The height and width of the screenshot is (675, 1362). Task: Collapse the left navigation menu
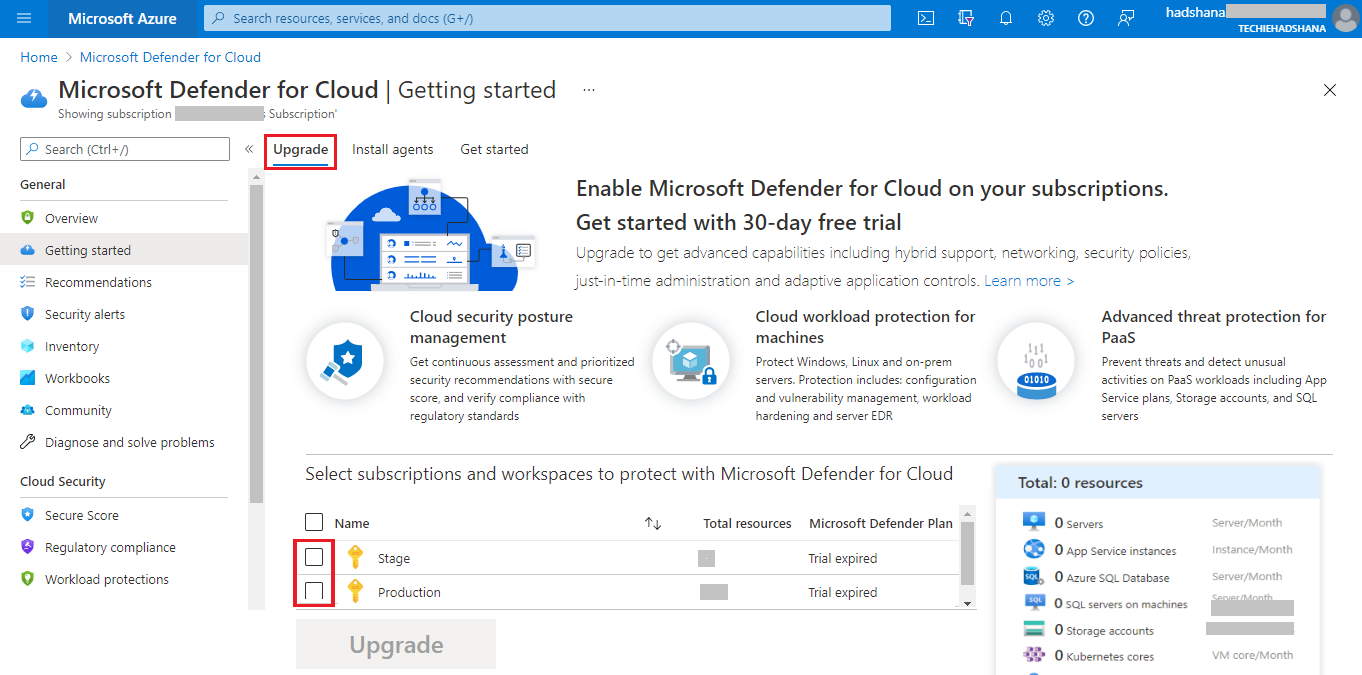tap(248, 149)
